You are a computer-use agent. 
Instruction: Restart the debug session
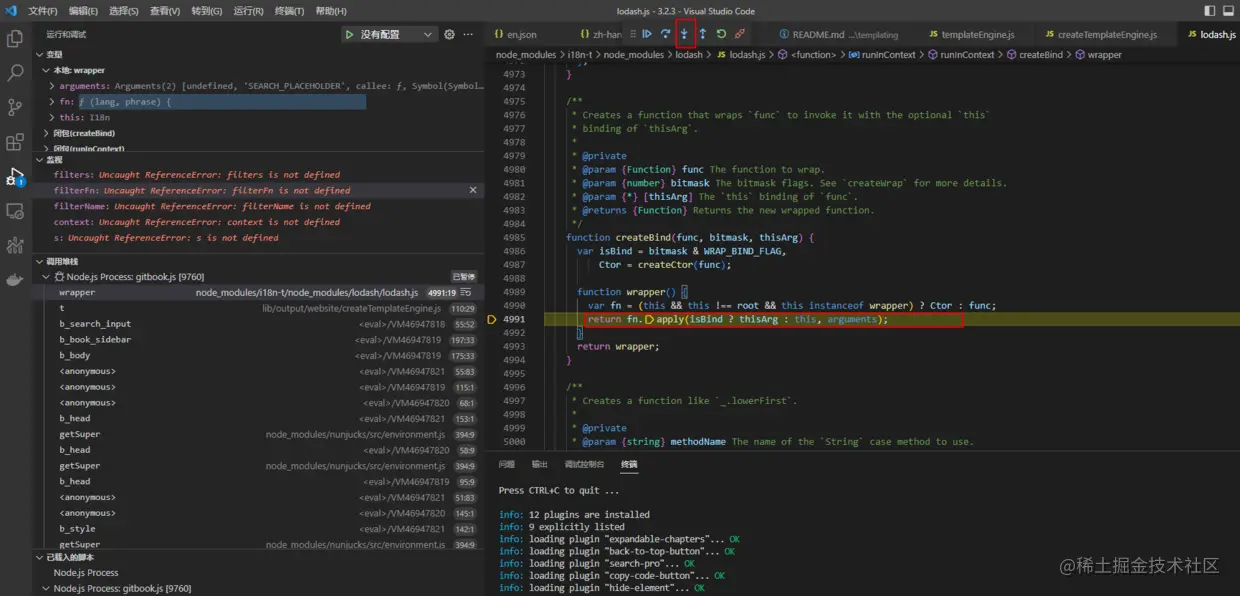[x=721, y=34]
